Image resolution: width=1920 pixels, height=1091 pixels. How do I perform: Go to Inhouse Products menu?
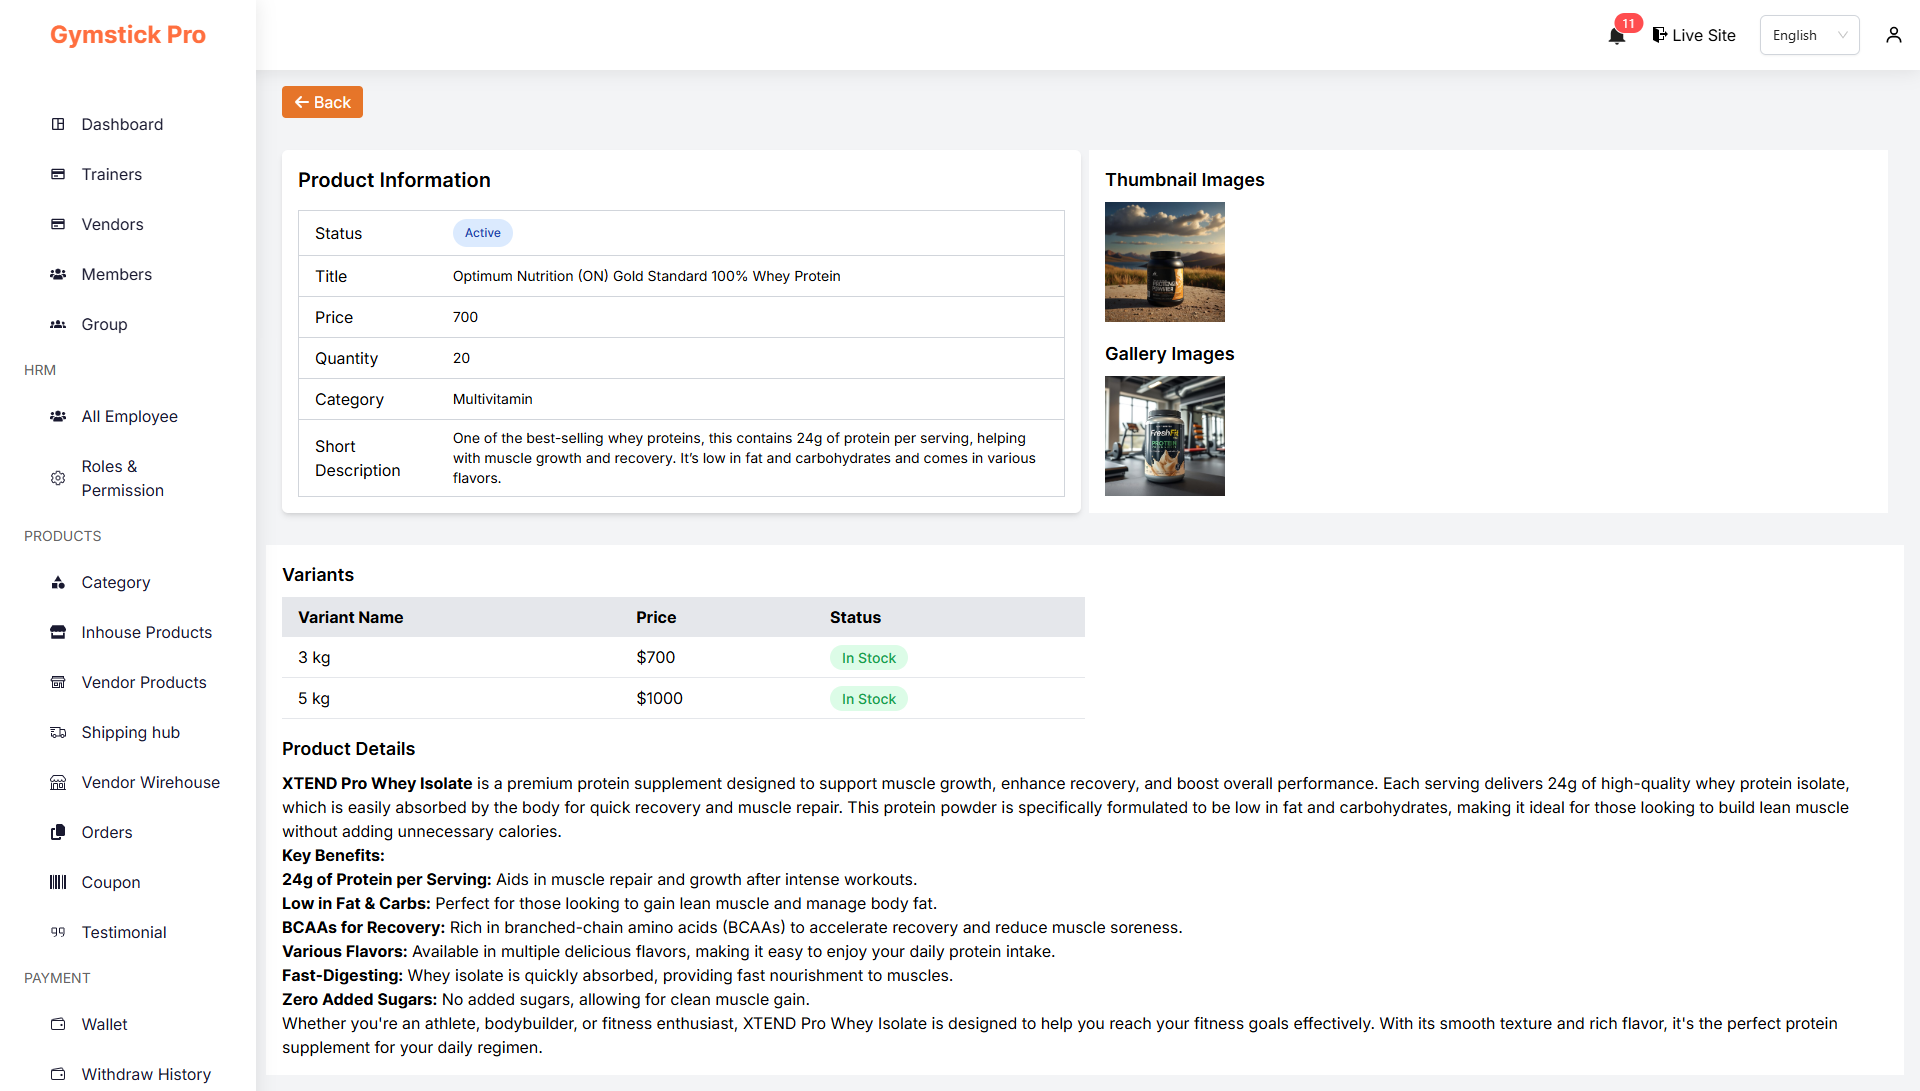(146, 632)
